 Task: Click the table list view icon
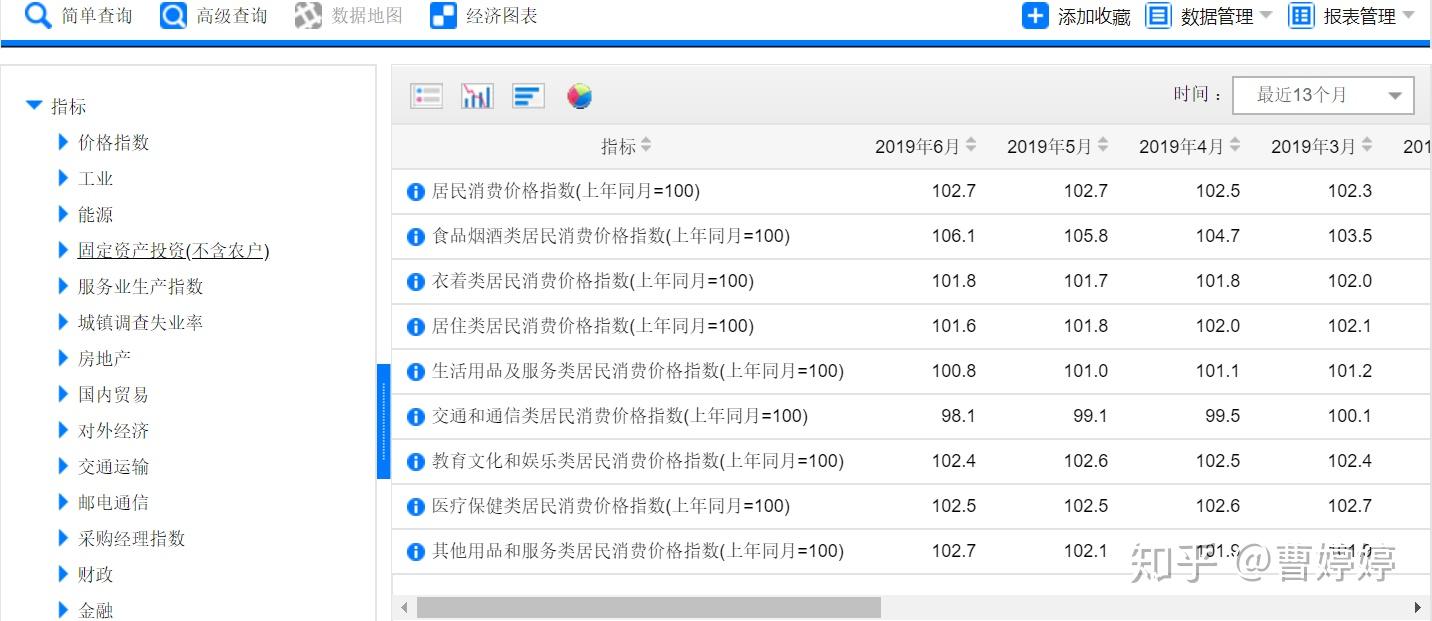tap(426, 96)
